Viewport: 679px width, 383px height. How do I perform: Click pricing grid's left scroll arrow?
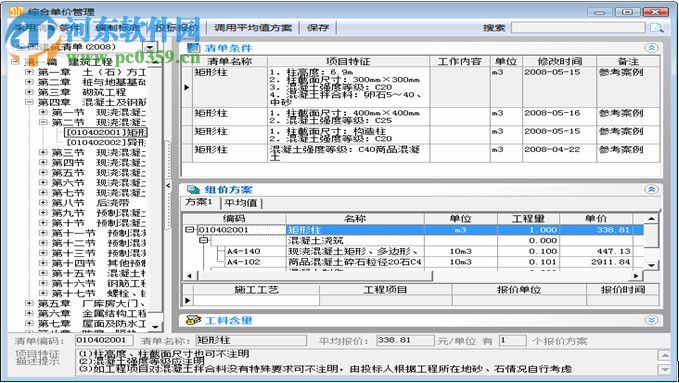click(x=189, y=276)
